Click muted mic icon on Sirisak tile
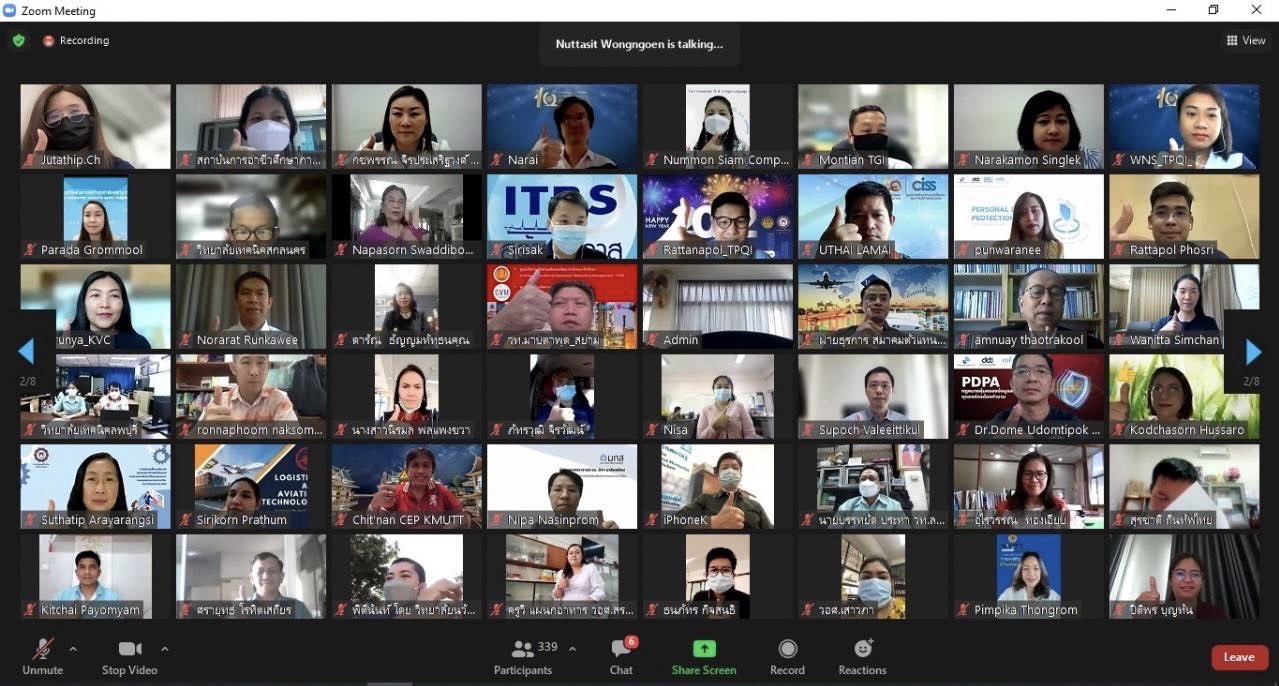Viewport: 1279px width, 686px height. coord(497,250)
